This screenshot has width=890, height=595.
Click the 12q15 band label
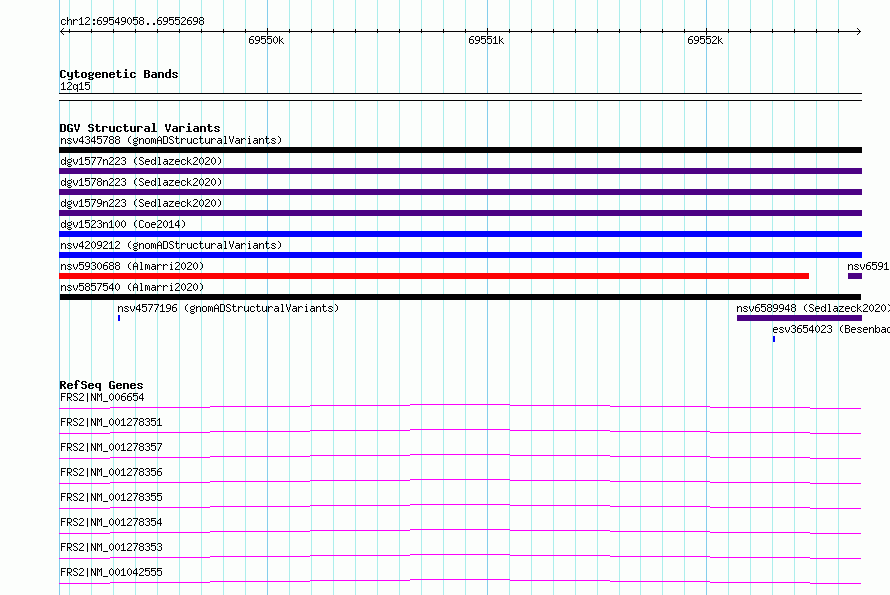point(75,86)
